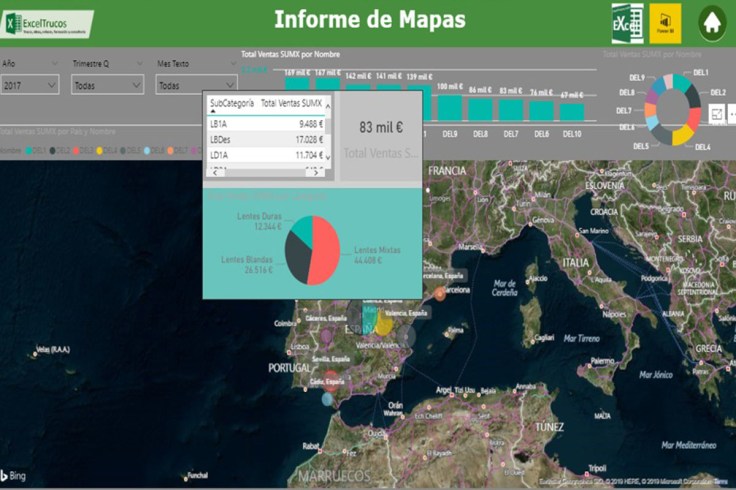736x490 pixels.
Task: Open the Trimestre Q Todas dropdown
Action: coord(107,85)
